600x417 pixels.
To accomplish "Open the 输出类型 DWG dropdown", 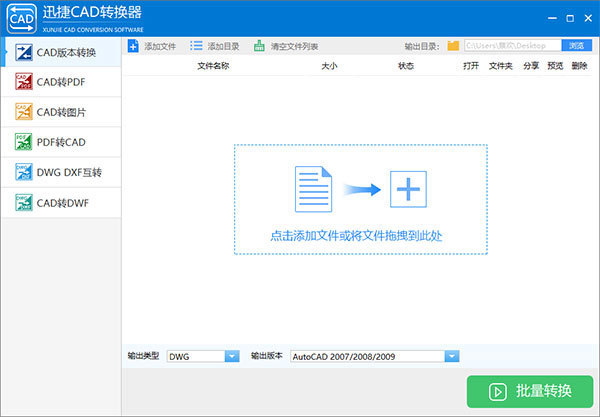I will point(203,356).
